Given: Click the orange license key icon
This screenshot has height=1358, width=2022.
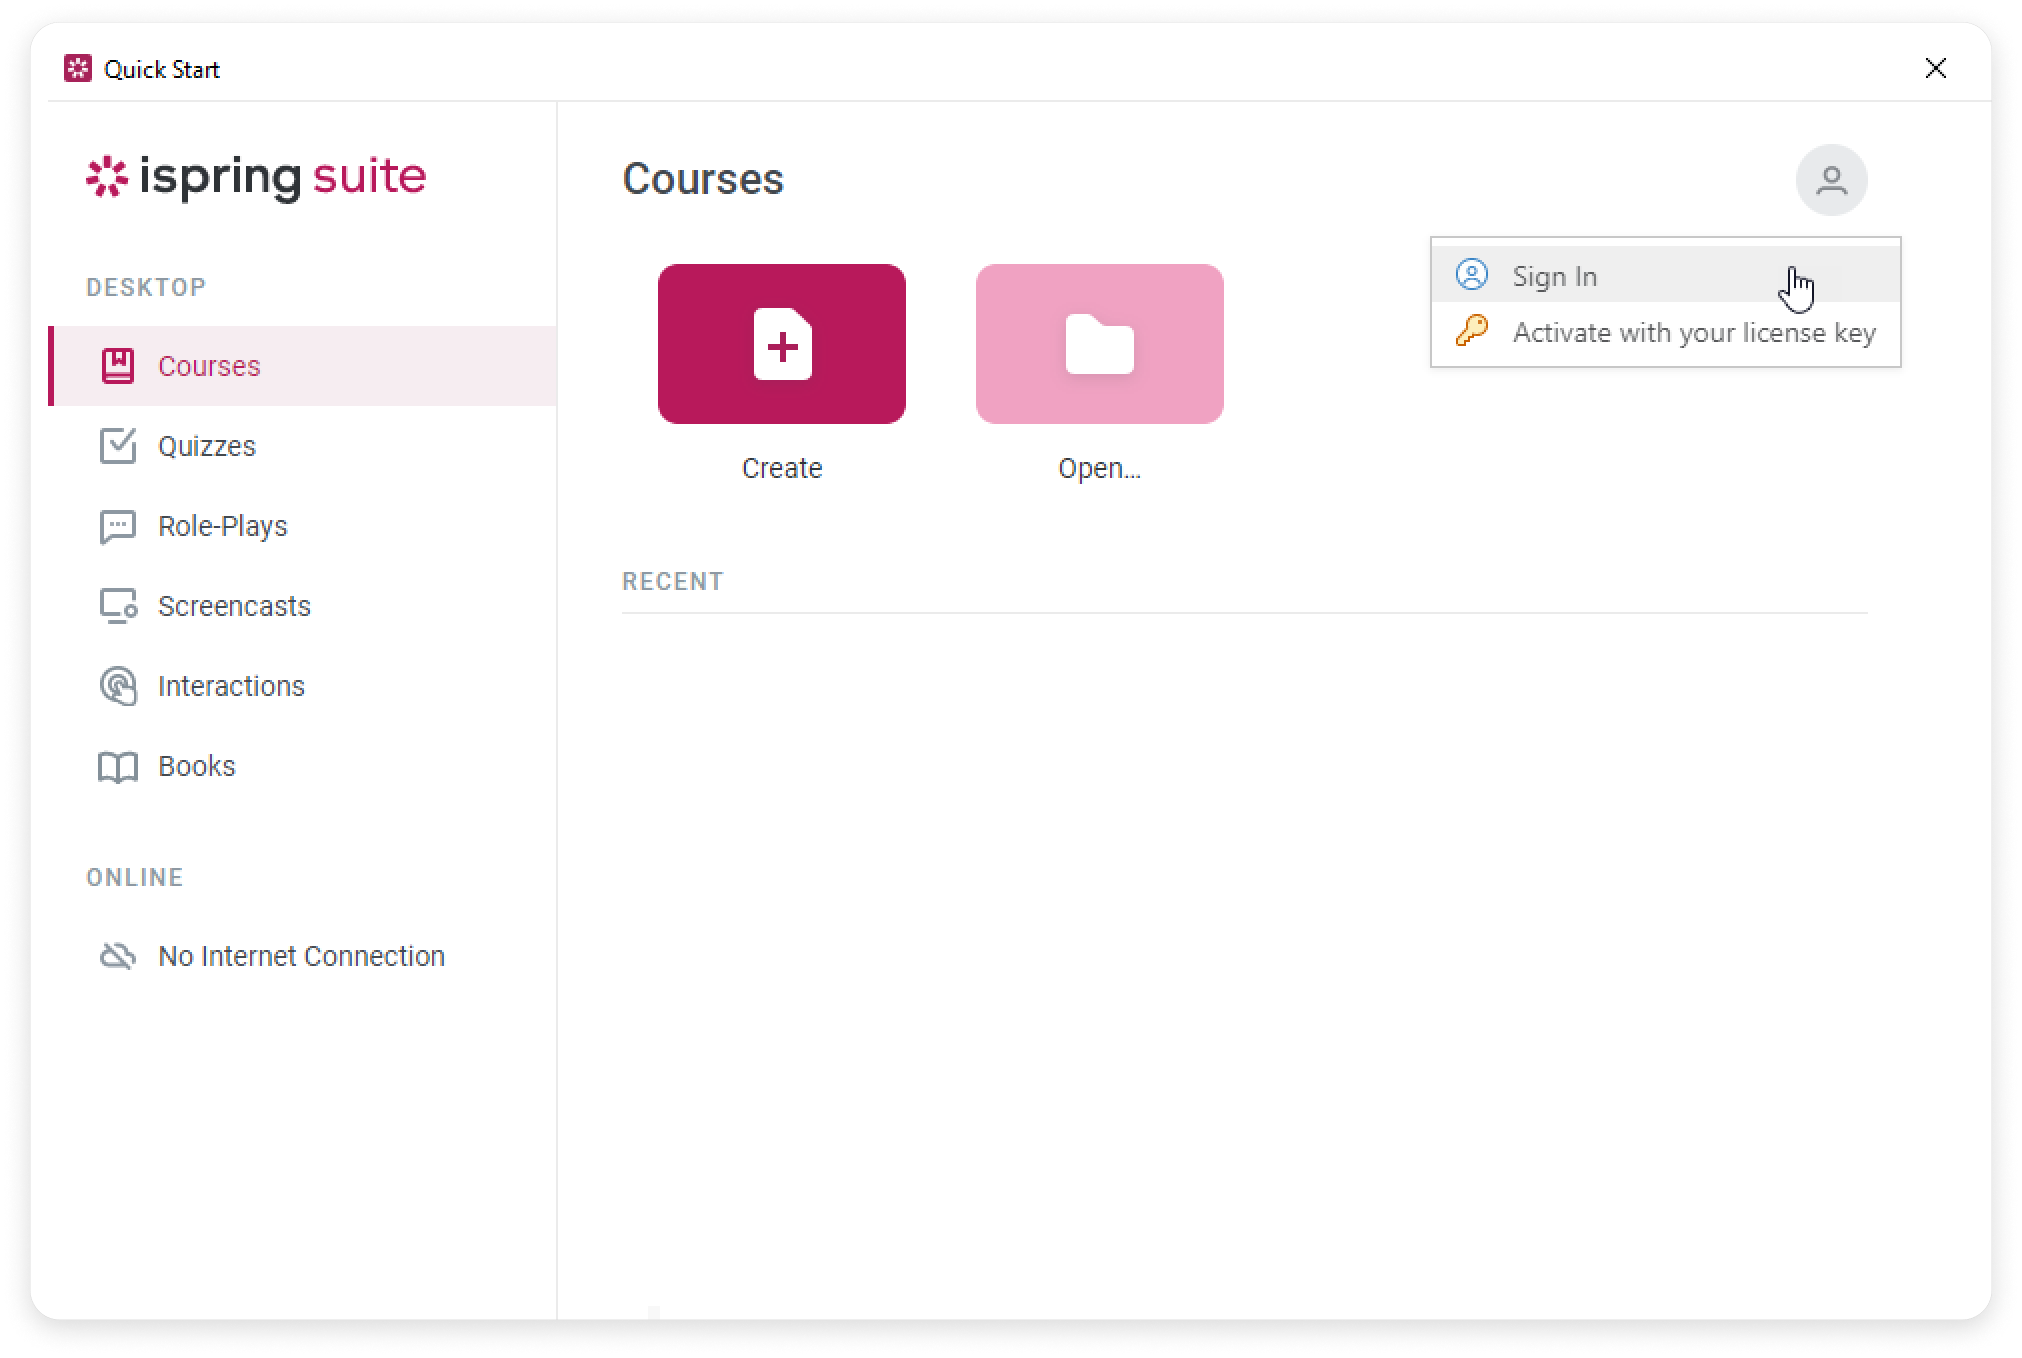Looking at the screenshot, I should [x=1471, y=331].
